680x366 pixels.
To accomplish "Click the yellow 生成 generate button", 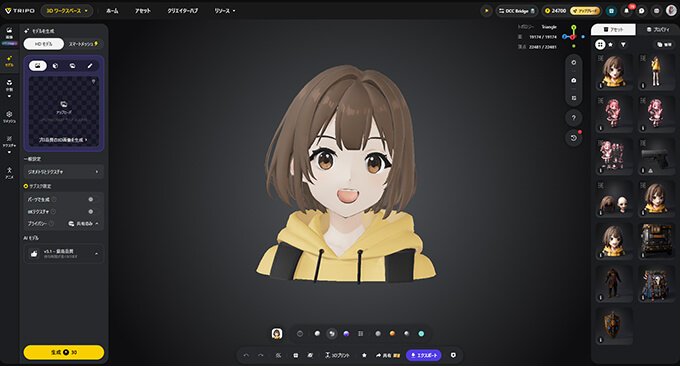I will point(64,352).
